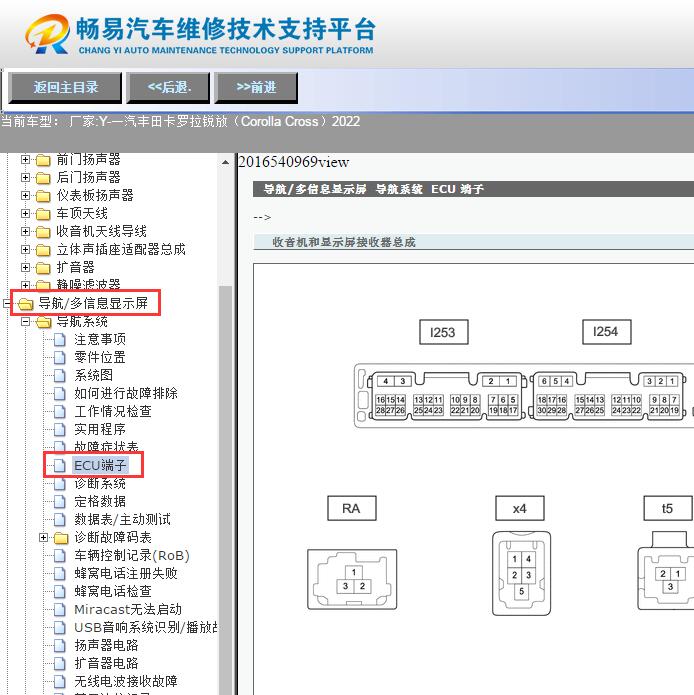The width and height of the screenshot is (694, 695).
Task: Click the tree panel scroll-up arrow
Action: pyautogui.click(x=225, y=163)
